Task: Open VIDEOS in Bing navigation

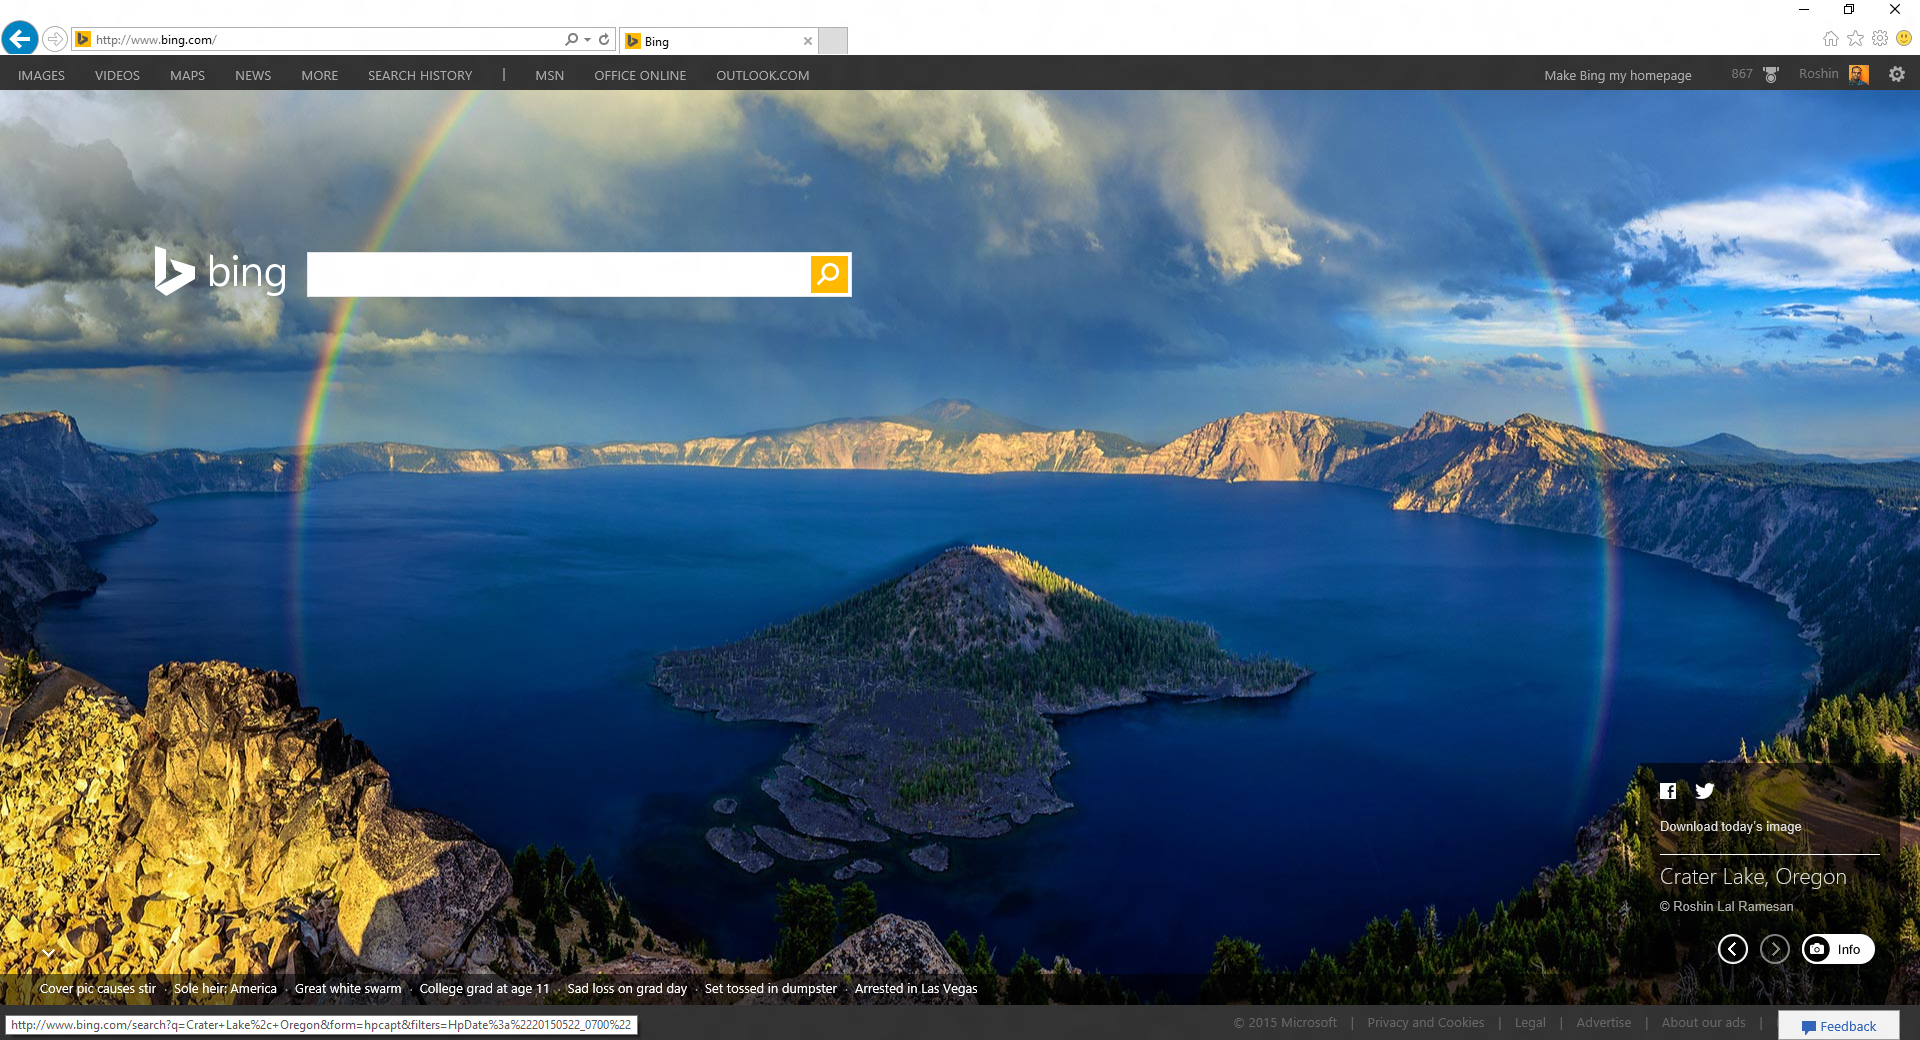Action: [x=117, y=75]
